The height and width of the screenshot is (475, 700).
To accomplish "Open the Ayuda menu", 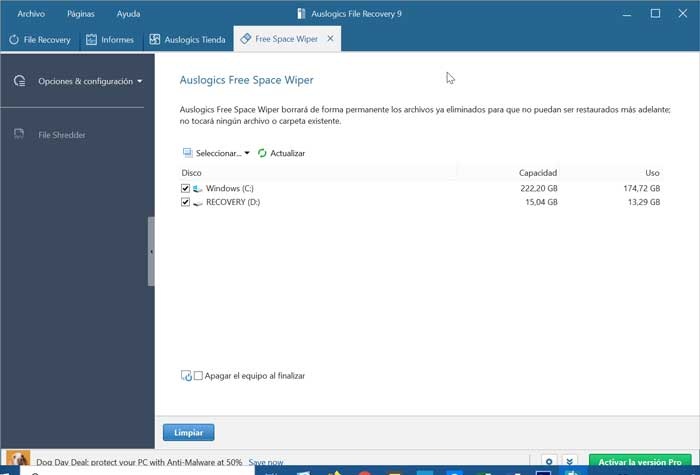I will click(129, 14).
